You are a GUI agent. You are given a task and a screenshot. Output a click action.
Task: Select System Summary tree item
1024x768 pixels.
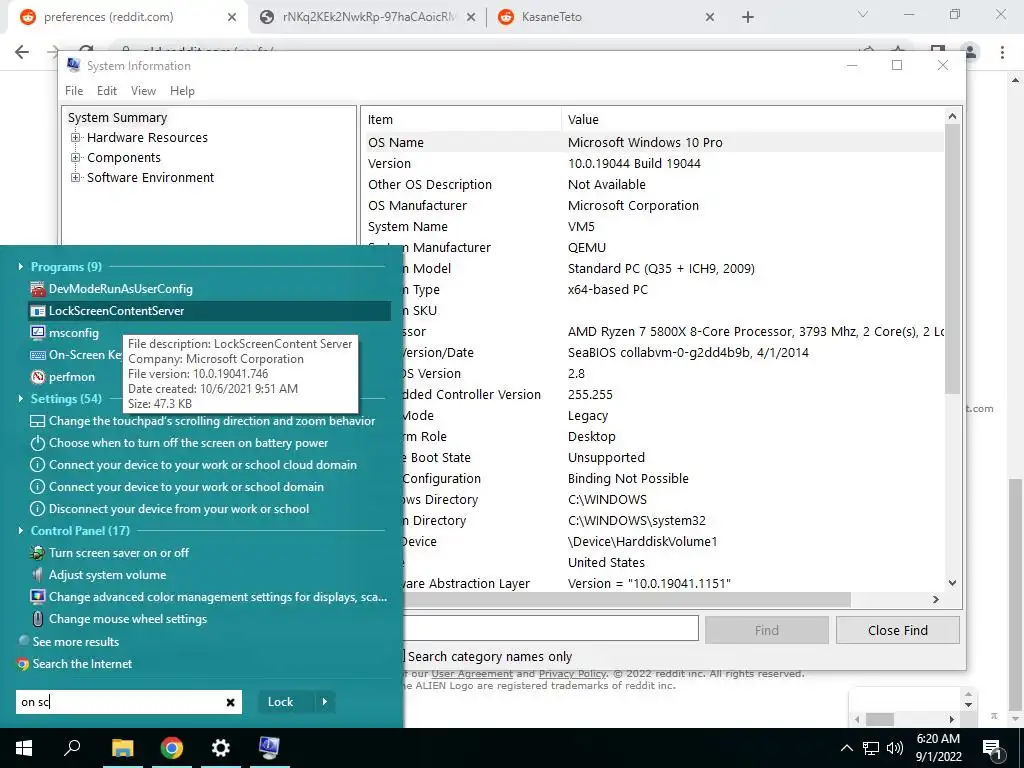tap(118, 118)
